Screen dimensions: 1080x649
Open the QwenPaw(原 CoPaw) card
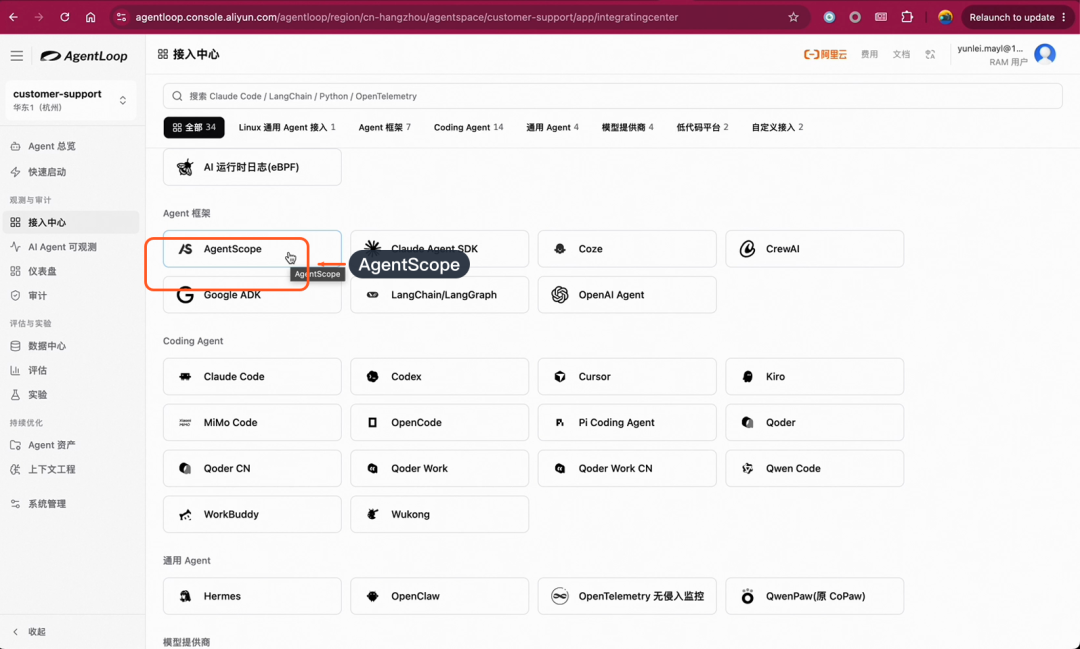point(814,596)
